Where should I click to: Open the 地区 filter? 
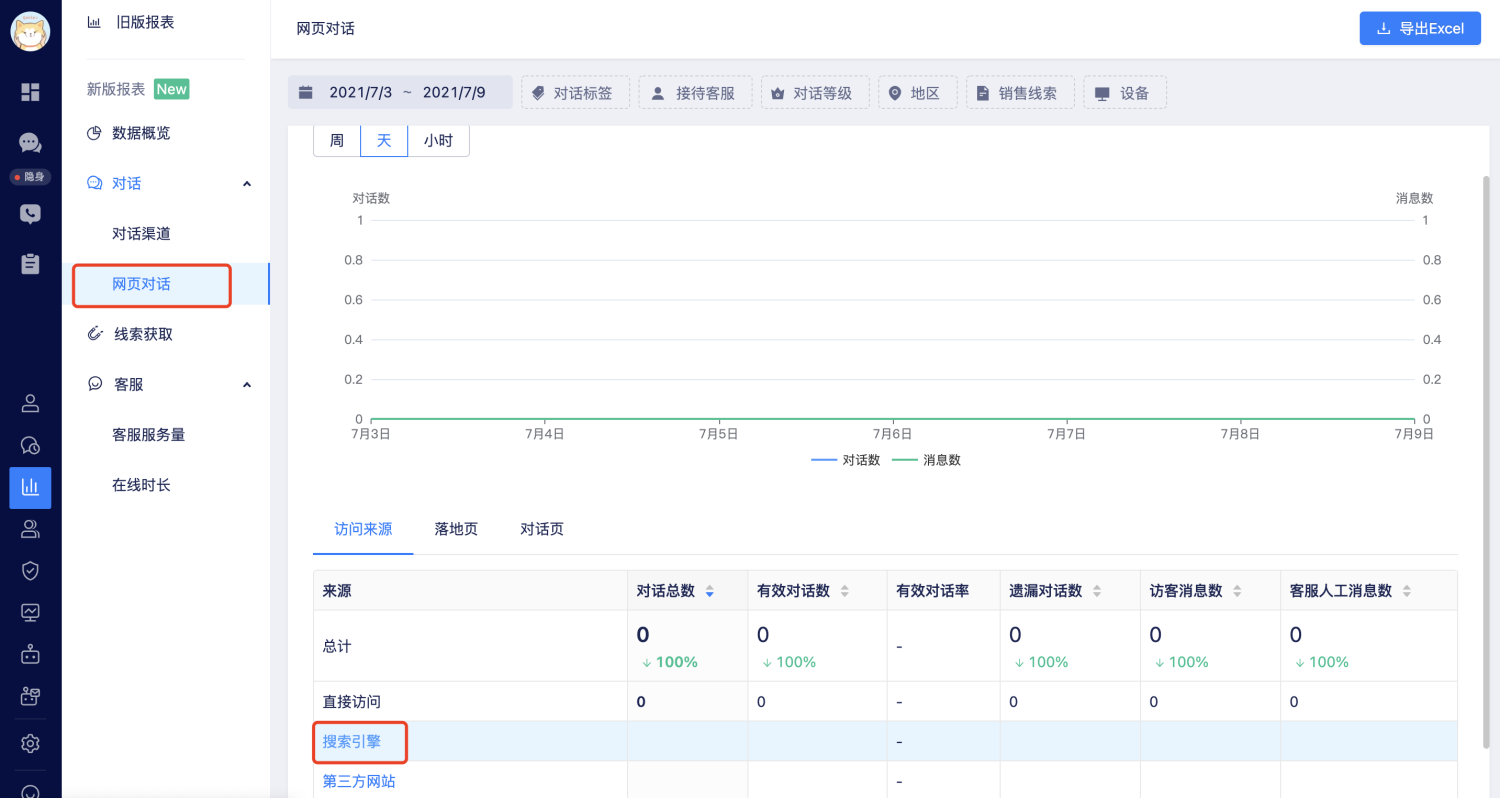918,93
